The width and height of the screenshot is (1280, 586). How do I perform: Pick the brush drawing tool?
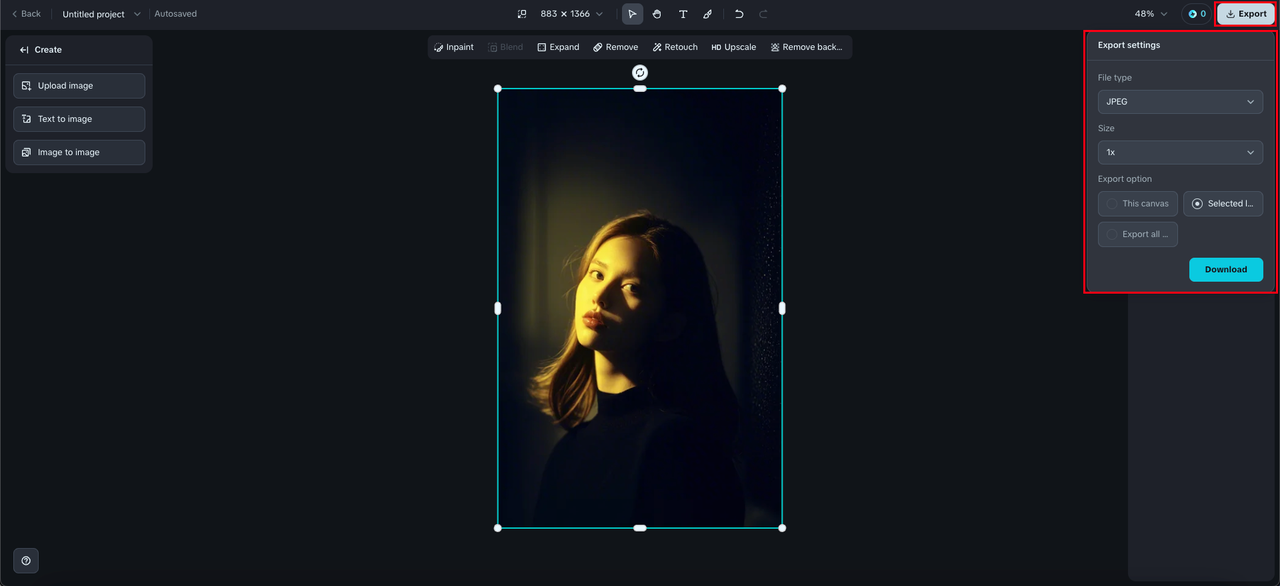[x=708, y=14]
